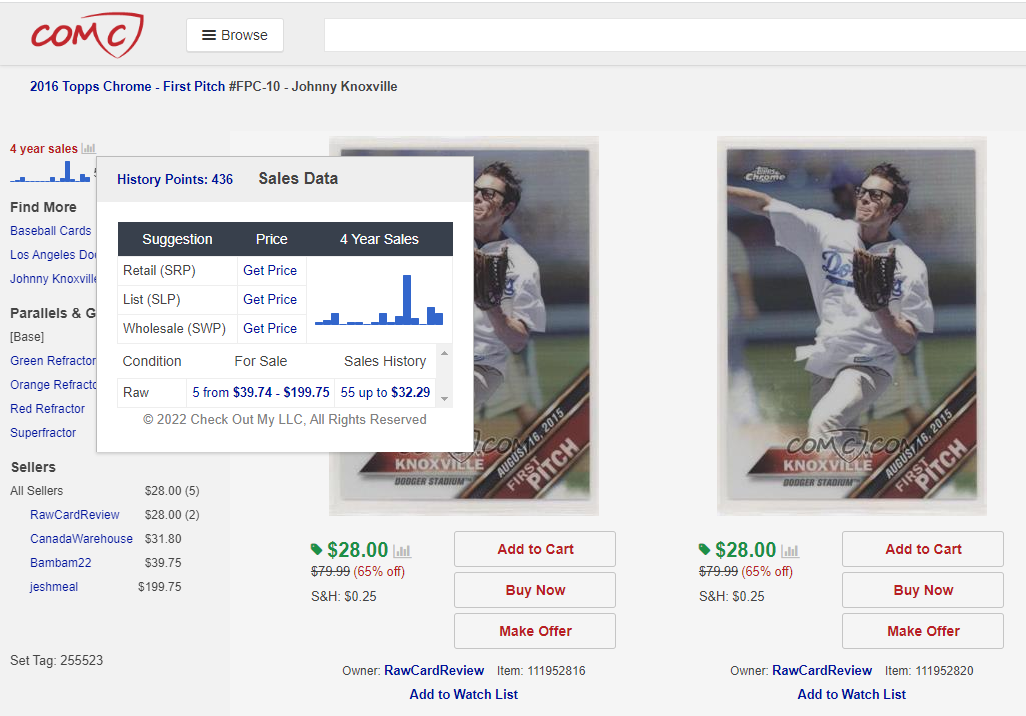1026x716 pixels.
Task: Add first card to cart
Action: click(x=535, y=549)
